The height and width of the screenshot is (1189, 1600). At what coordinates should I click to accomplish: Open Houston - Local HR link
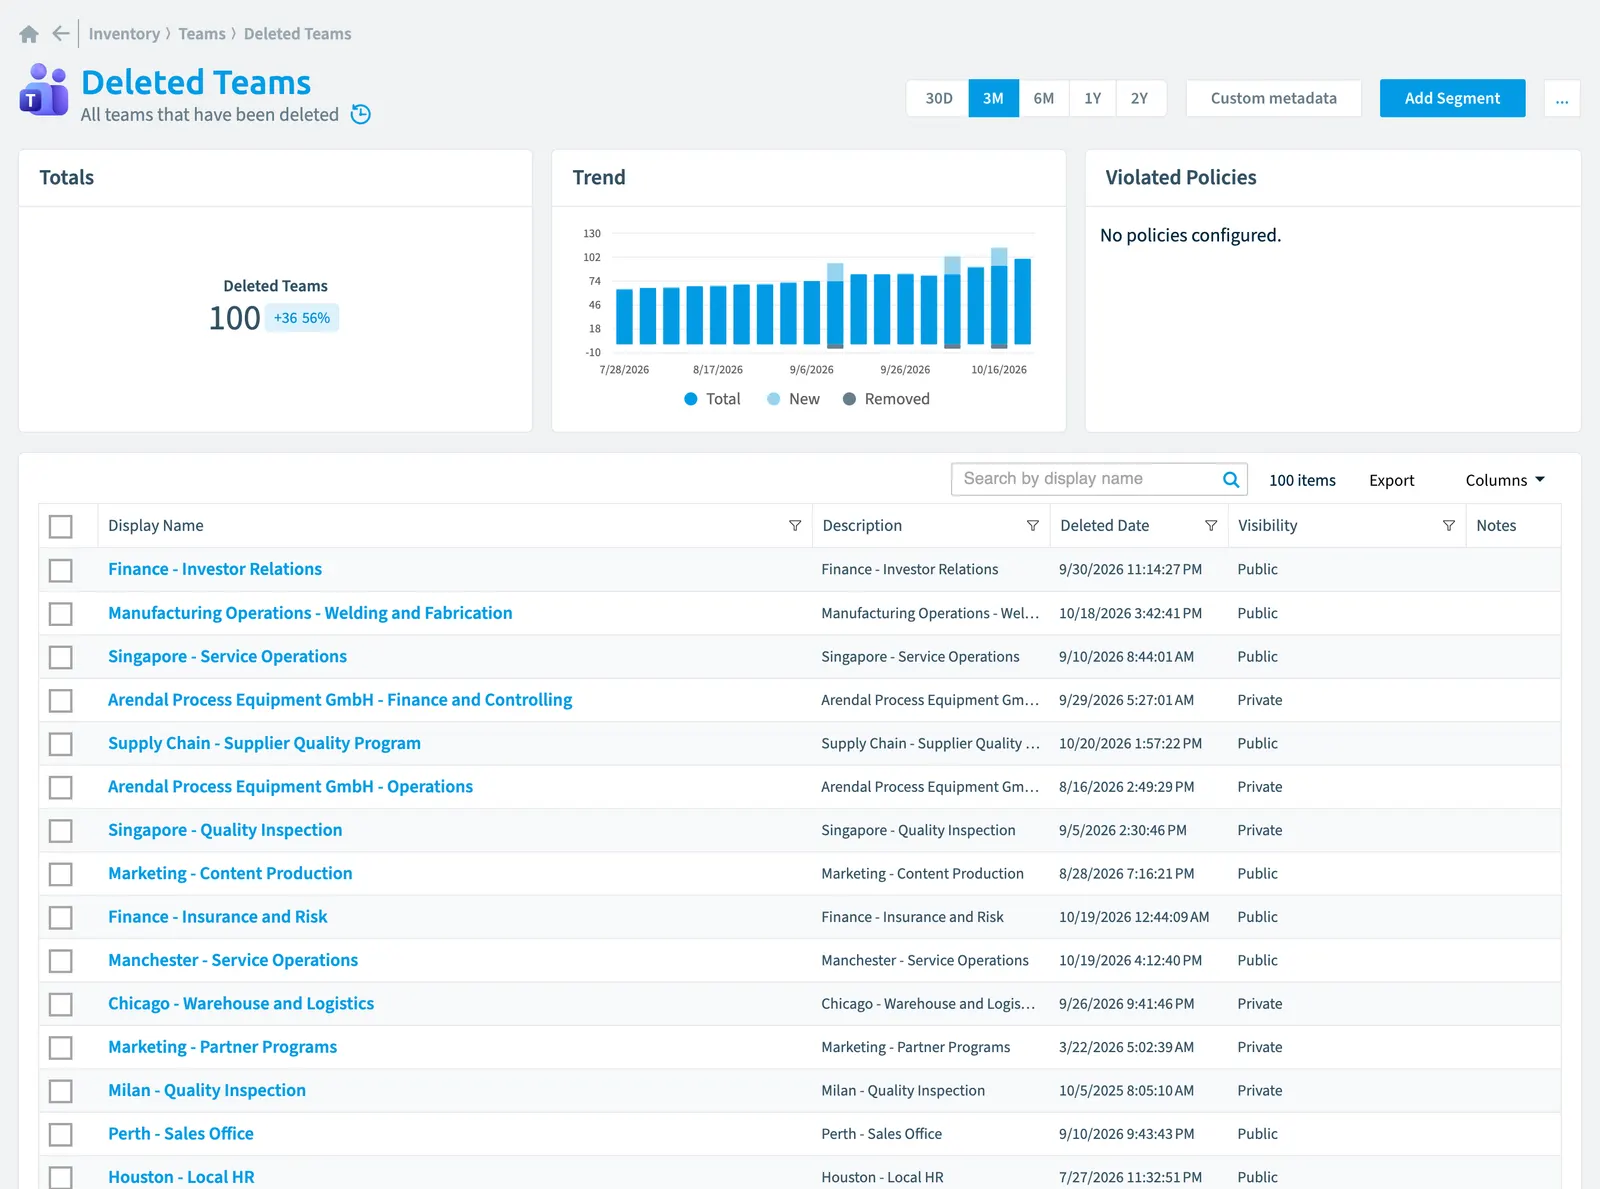tap(181, 1177)
